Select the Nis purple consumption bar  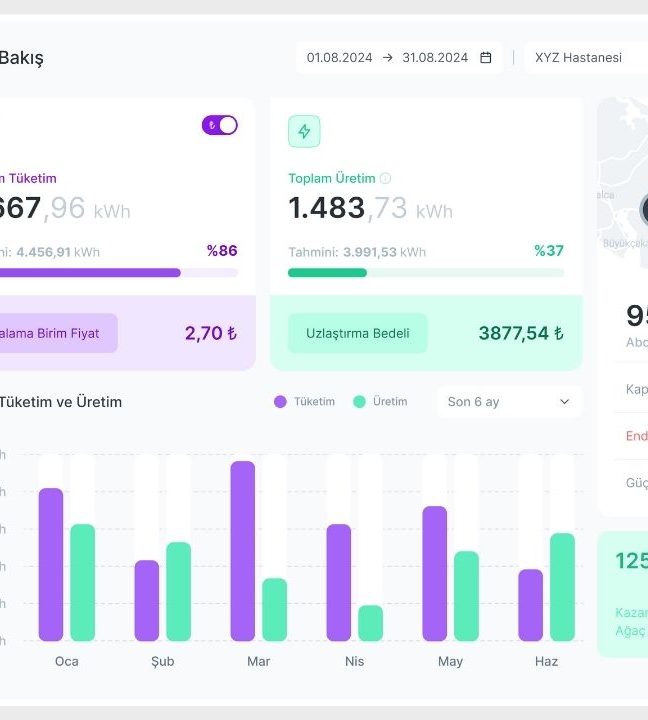tap(338, 582)
